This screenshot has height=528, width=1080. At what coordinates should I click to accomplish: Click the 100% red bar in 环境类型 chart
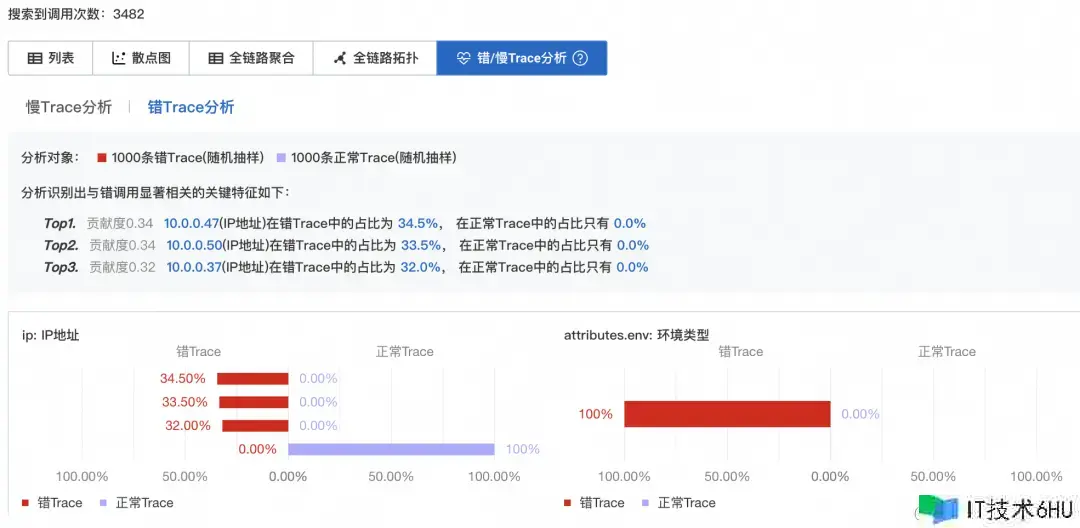click(727, 414)
